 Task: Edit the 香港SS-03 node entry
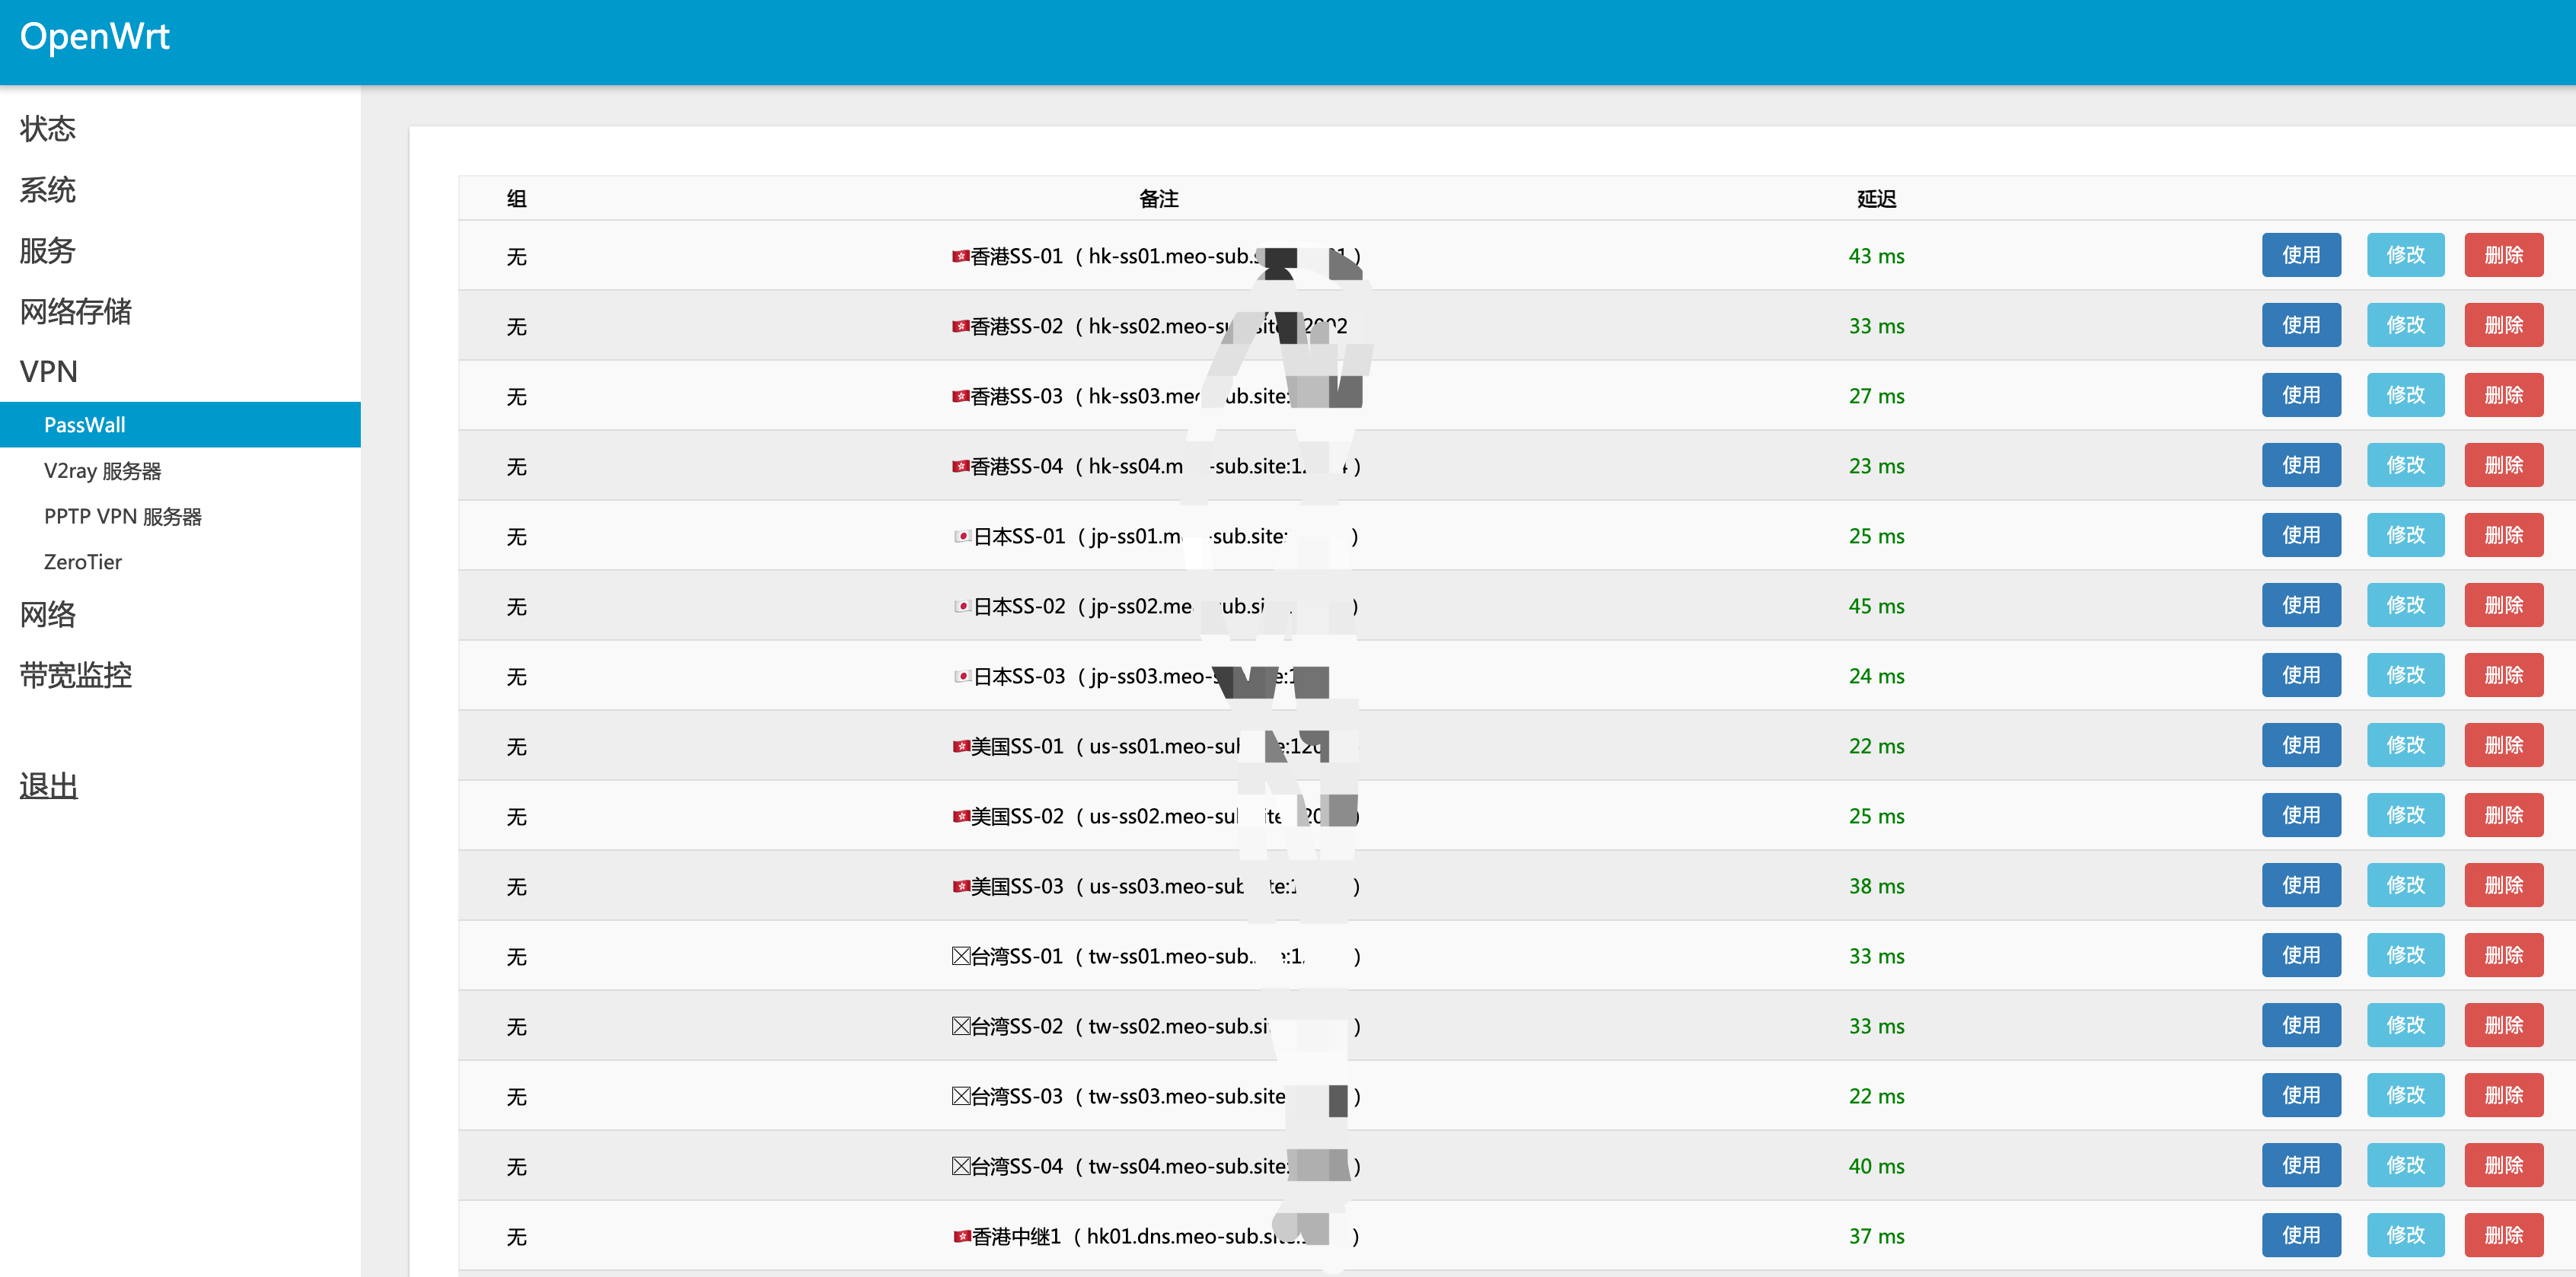2405,395
